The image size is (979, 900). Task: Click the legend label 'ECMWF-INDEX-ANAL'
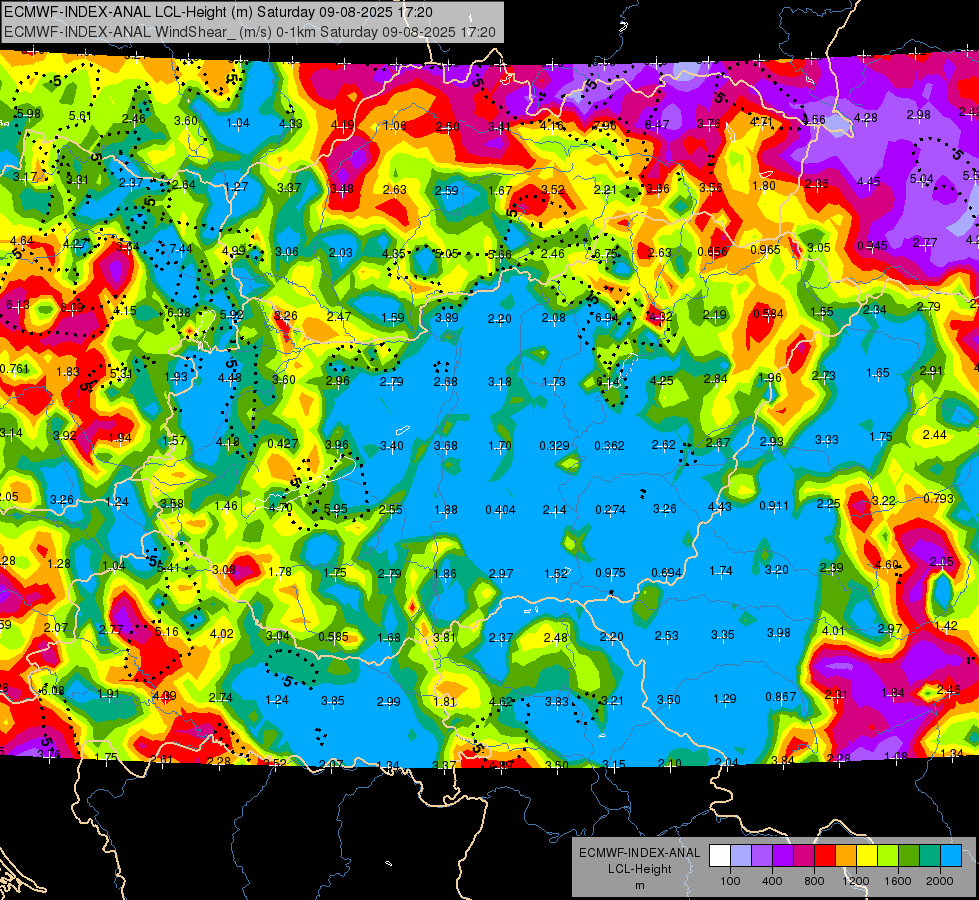(x=639, y=853)
